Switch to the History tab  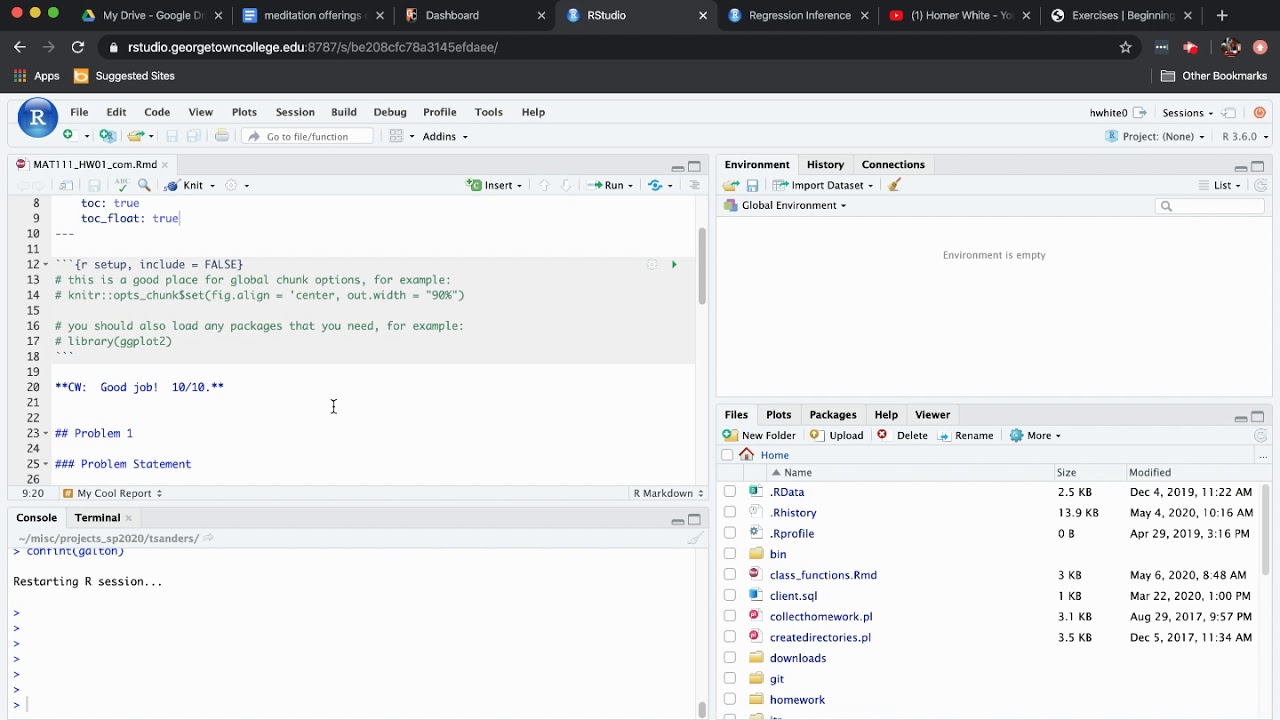[x=825, y=164]
